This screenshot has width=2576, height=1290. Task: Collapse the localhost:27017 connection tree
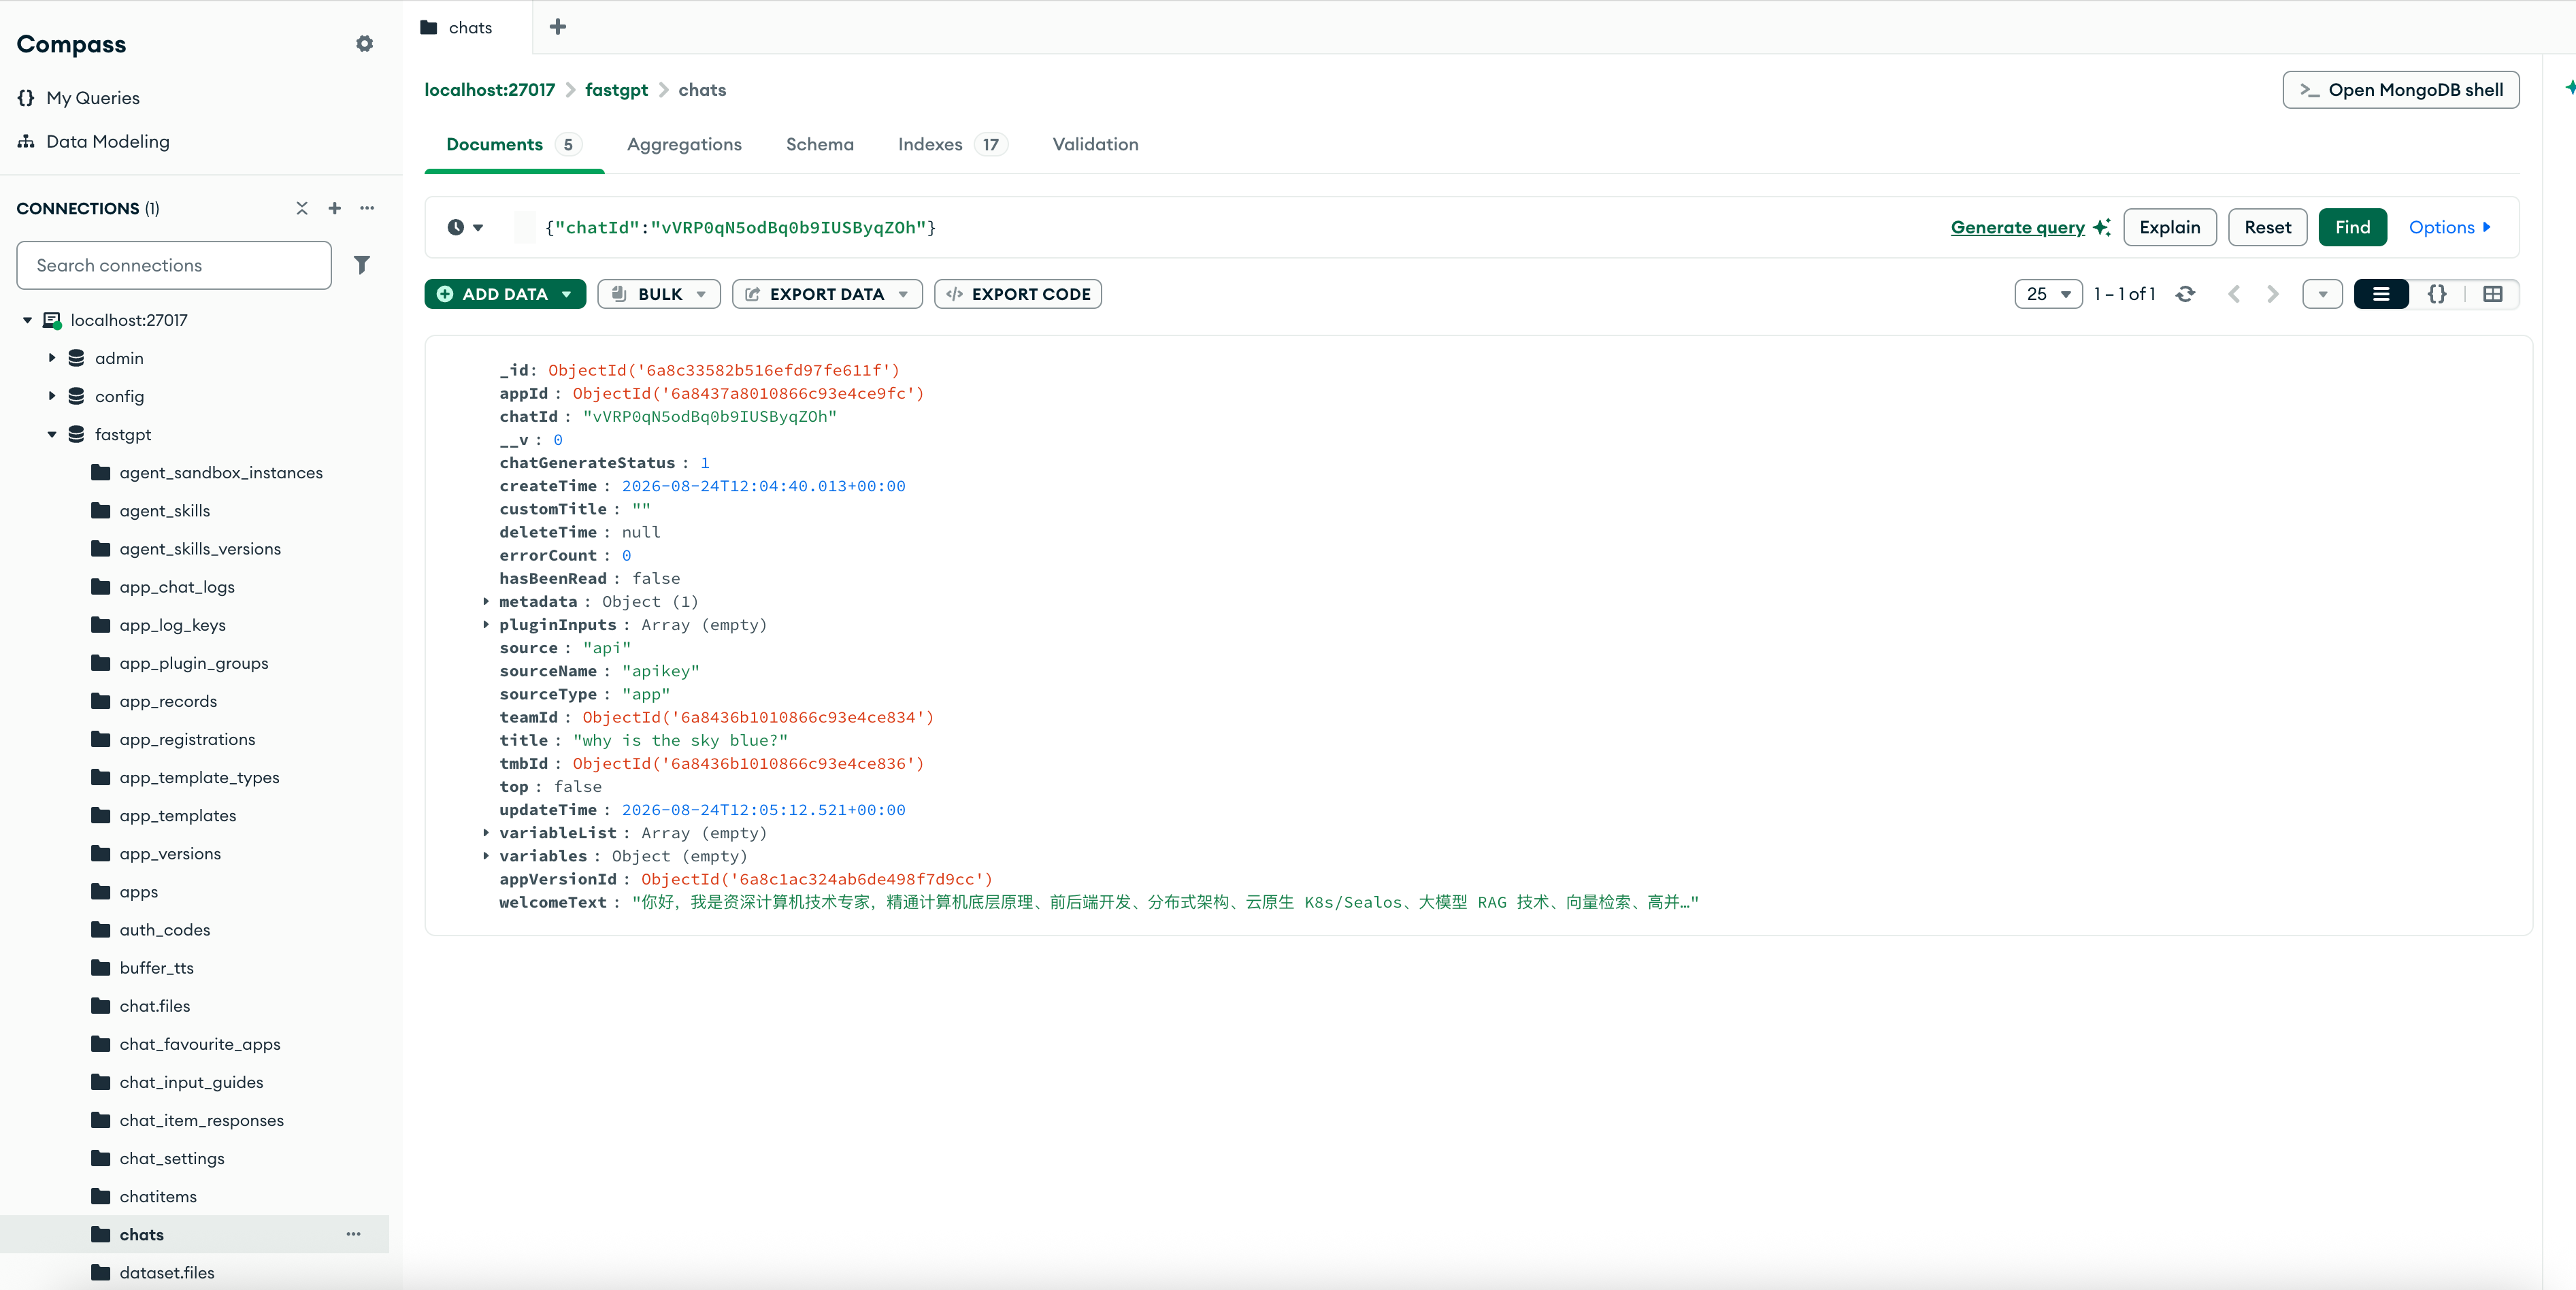[27, 320]
